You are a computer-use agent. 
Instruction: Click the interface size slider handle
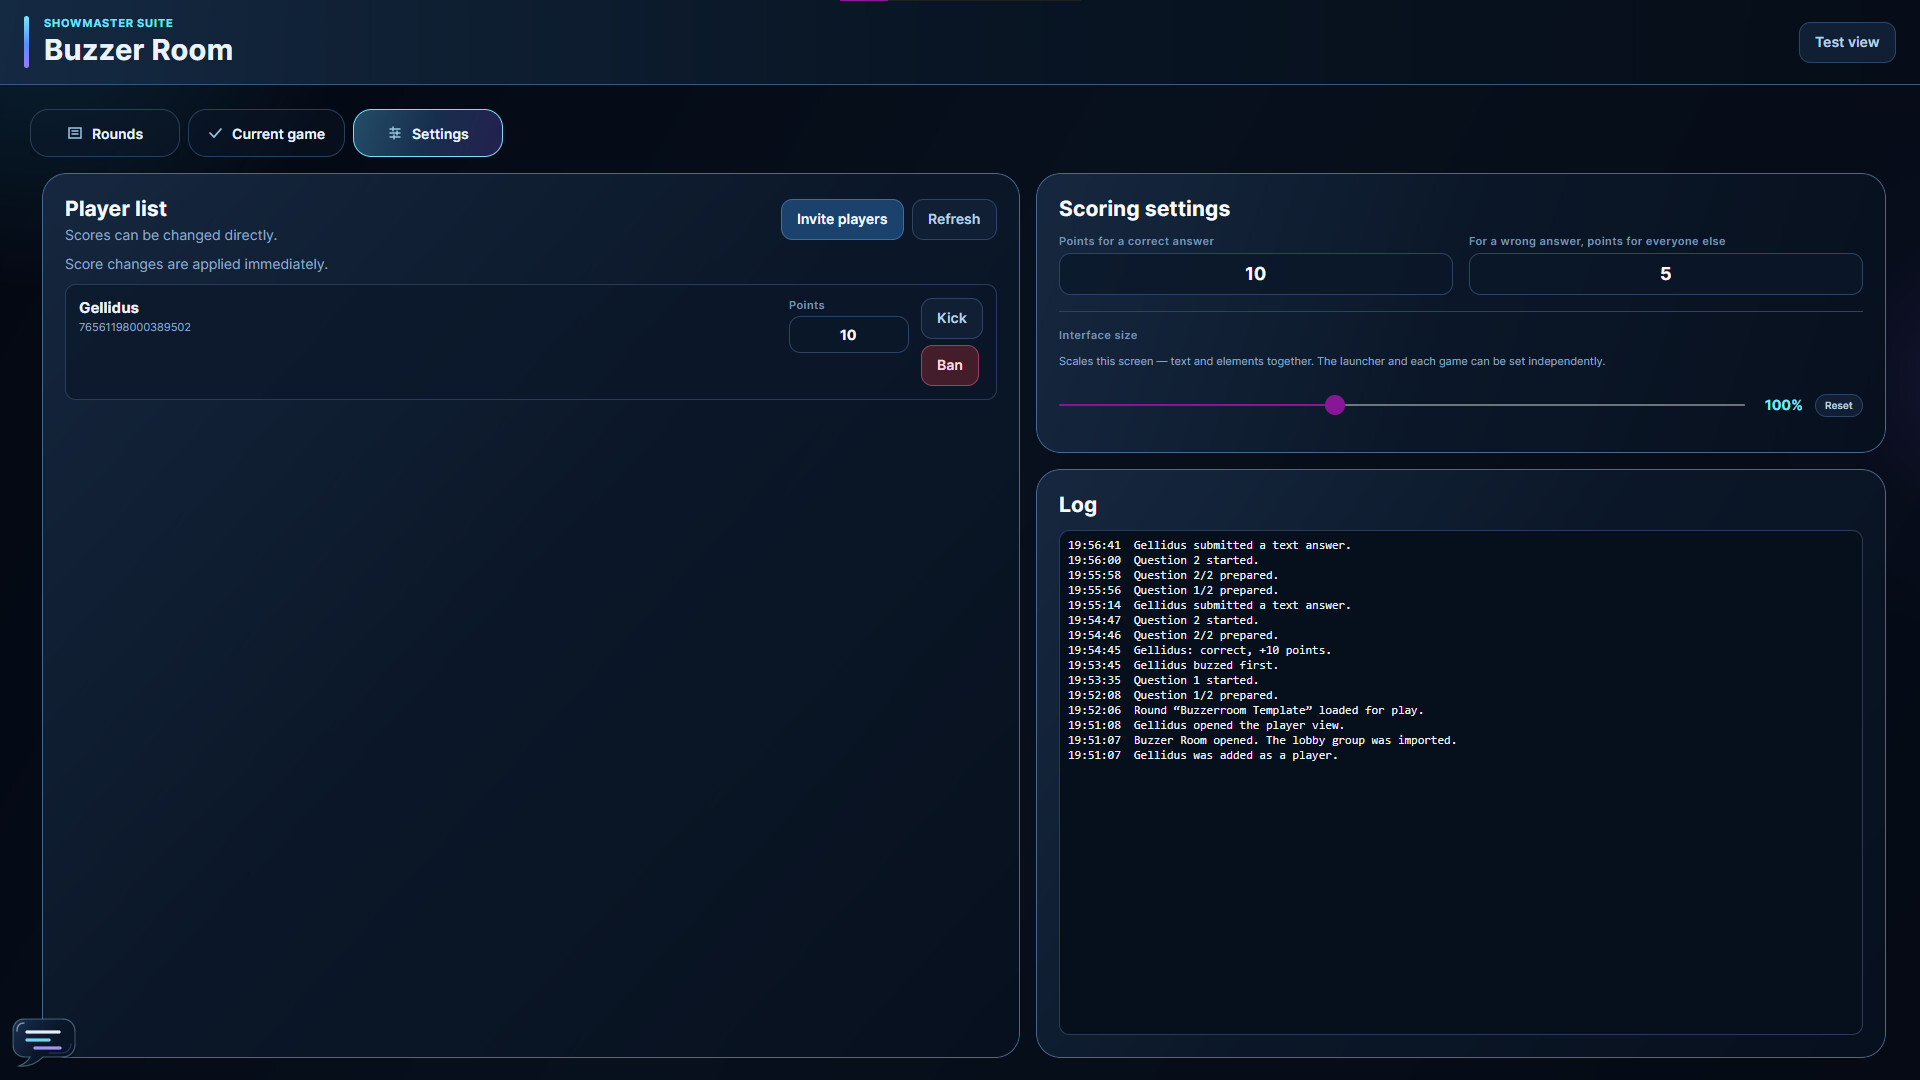click(x=1335, y=405)
